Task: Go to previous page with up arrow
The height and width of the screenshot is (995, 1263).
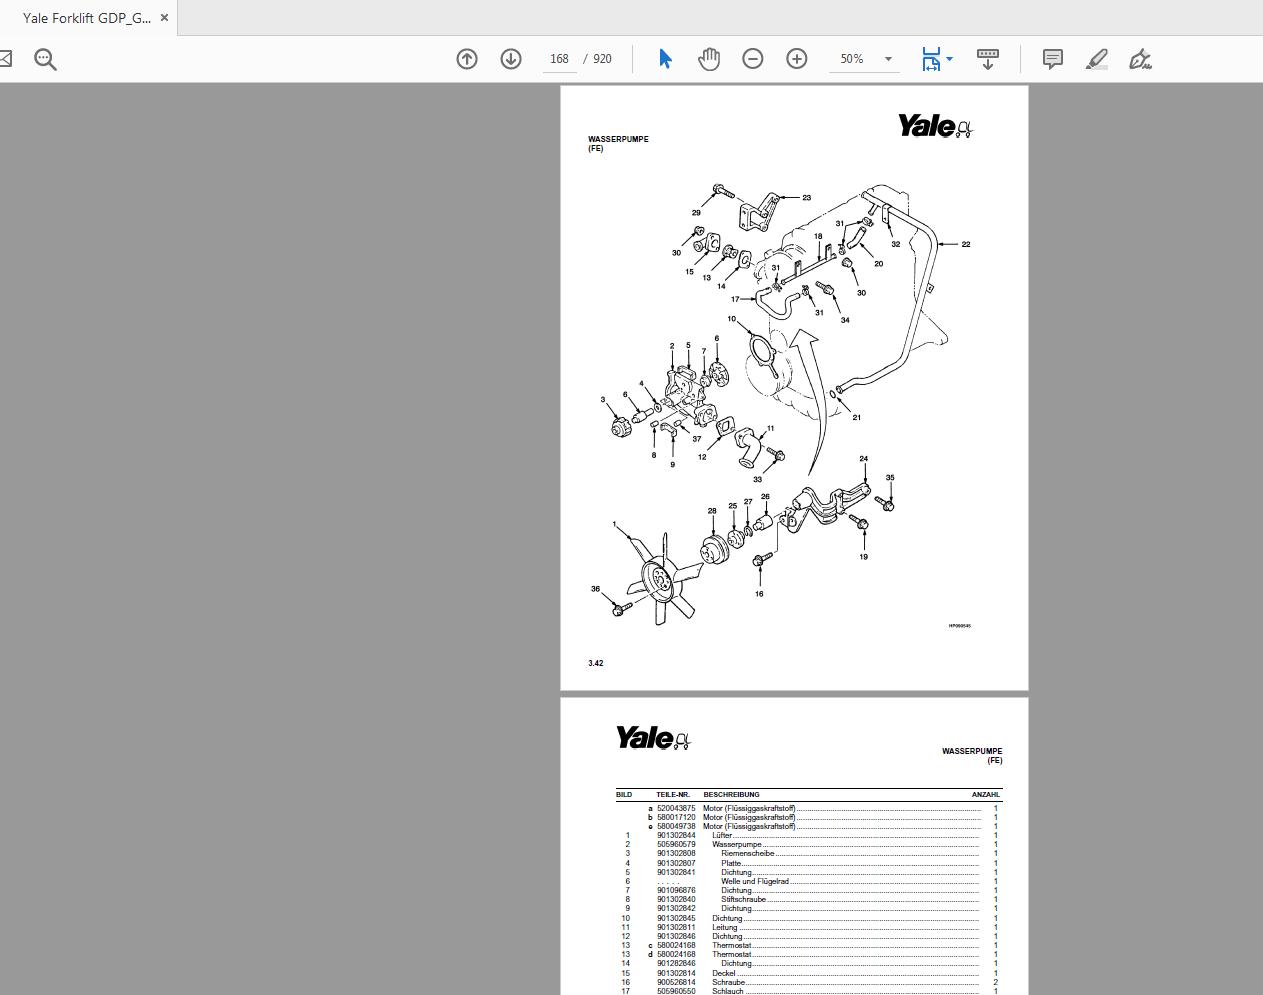Action: pos(467,59)
